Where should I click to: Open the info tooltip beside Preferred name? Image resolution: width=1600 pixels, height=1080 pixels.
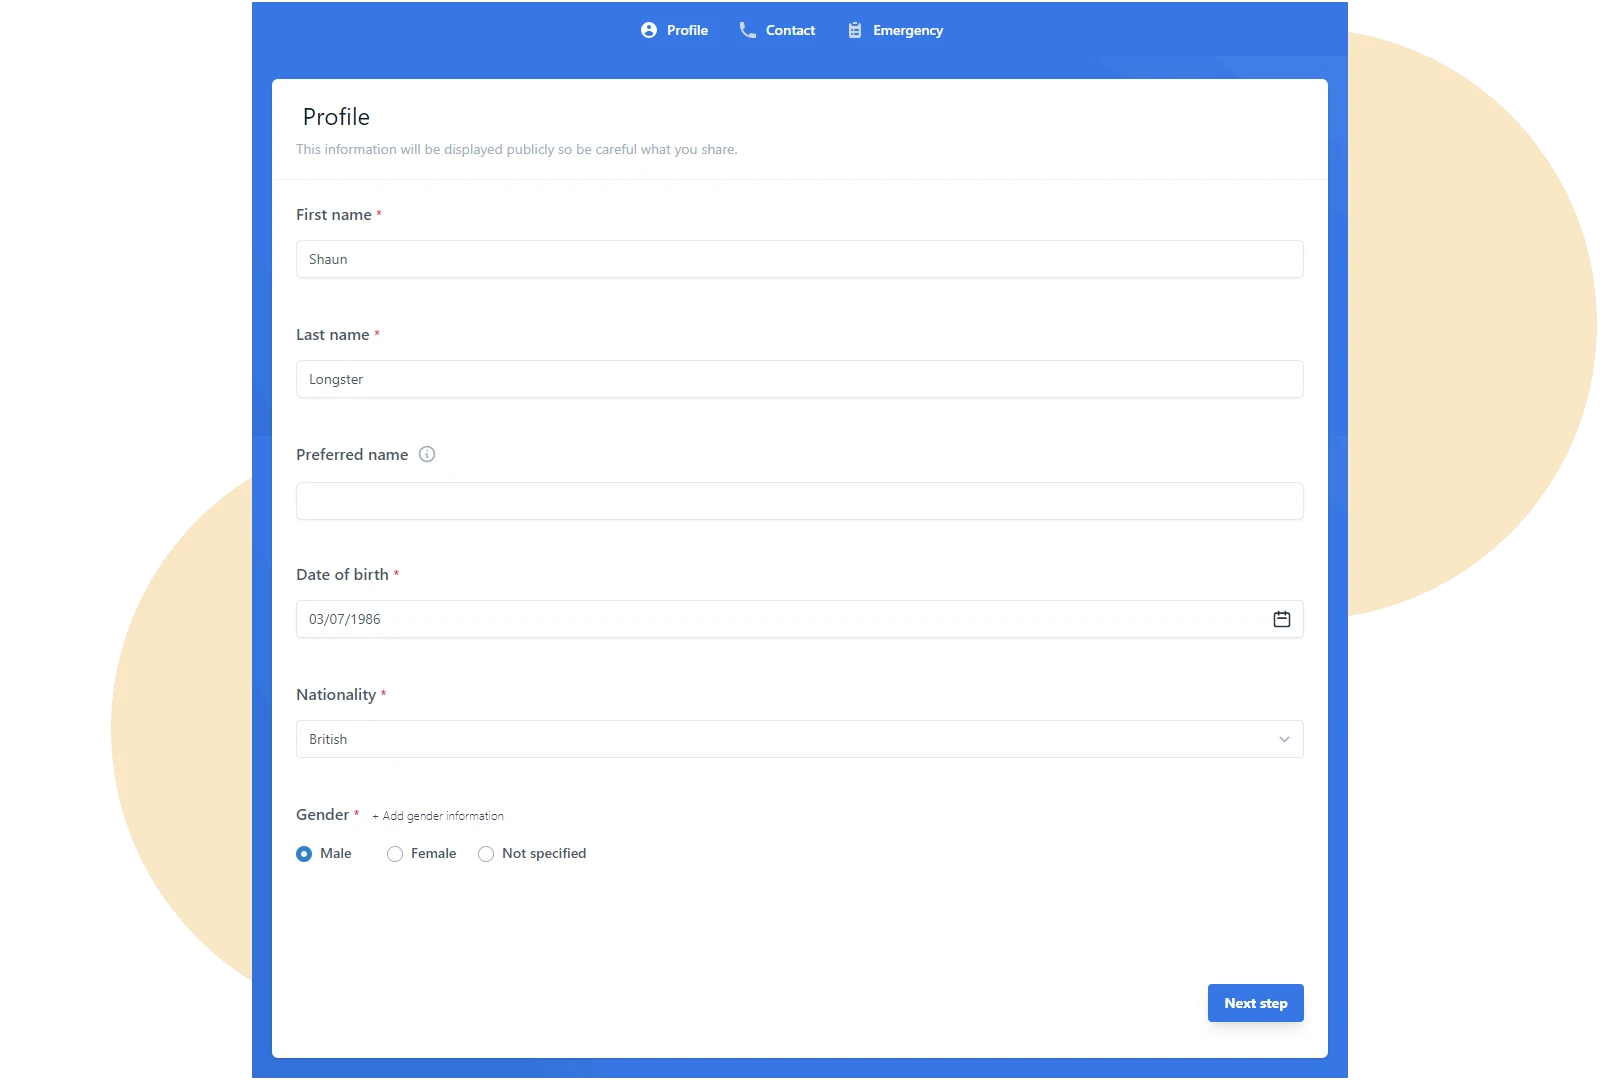[x=427, y=454]
